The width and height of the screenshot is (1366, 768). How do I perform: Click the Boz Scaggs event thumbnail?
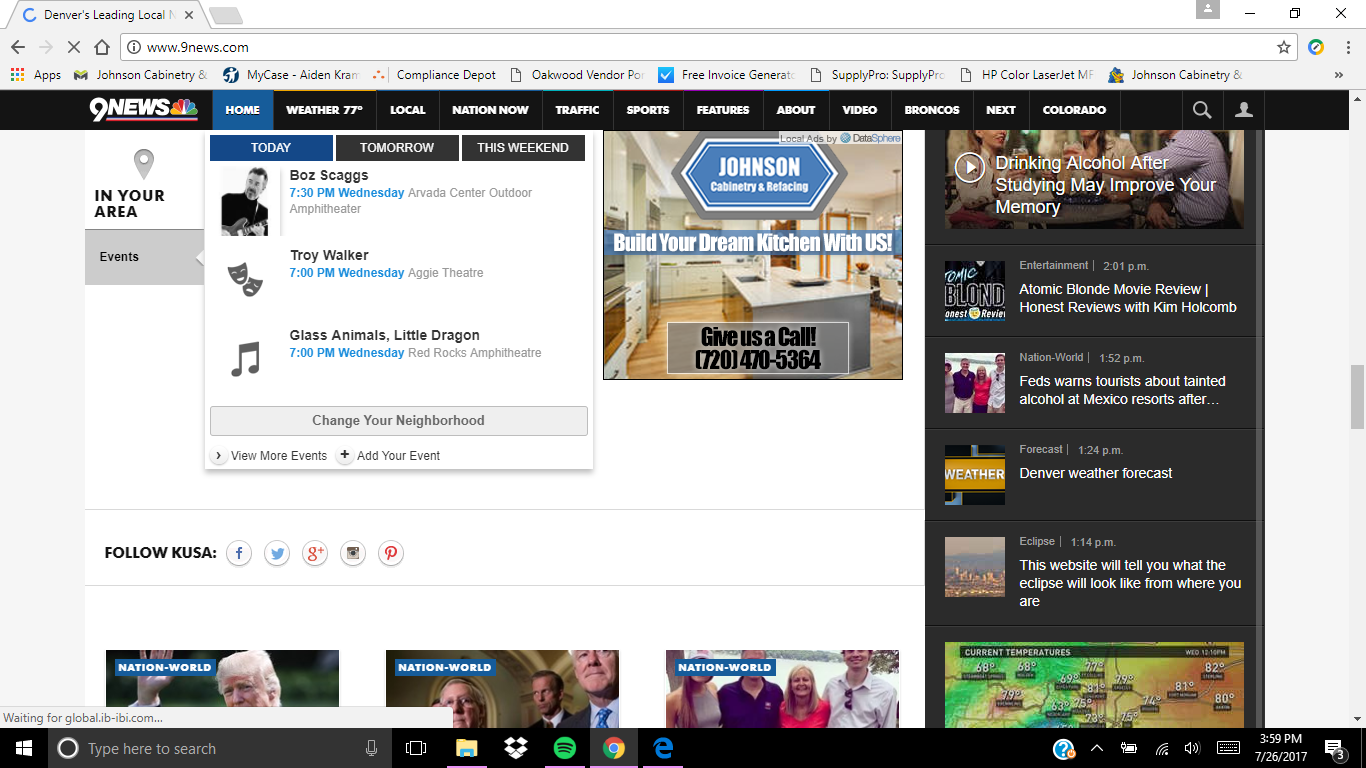[245, 200]
